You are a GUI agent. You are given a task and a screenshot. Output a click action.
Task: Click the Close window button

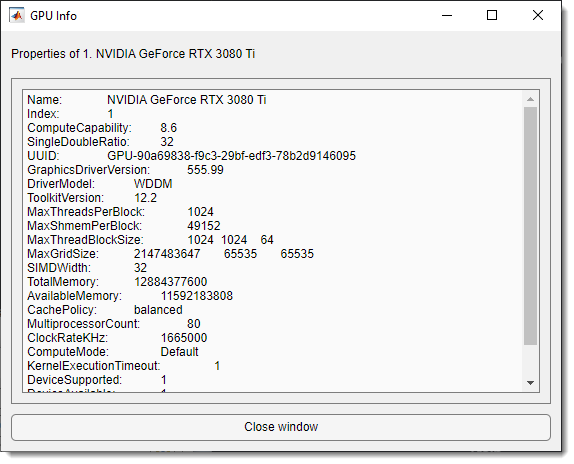[x=281, y=427]
